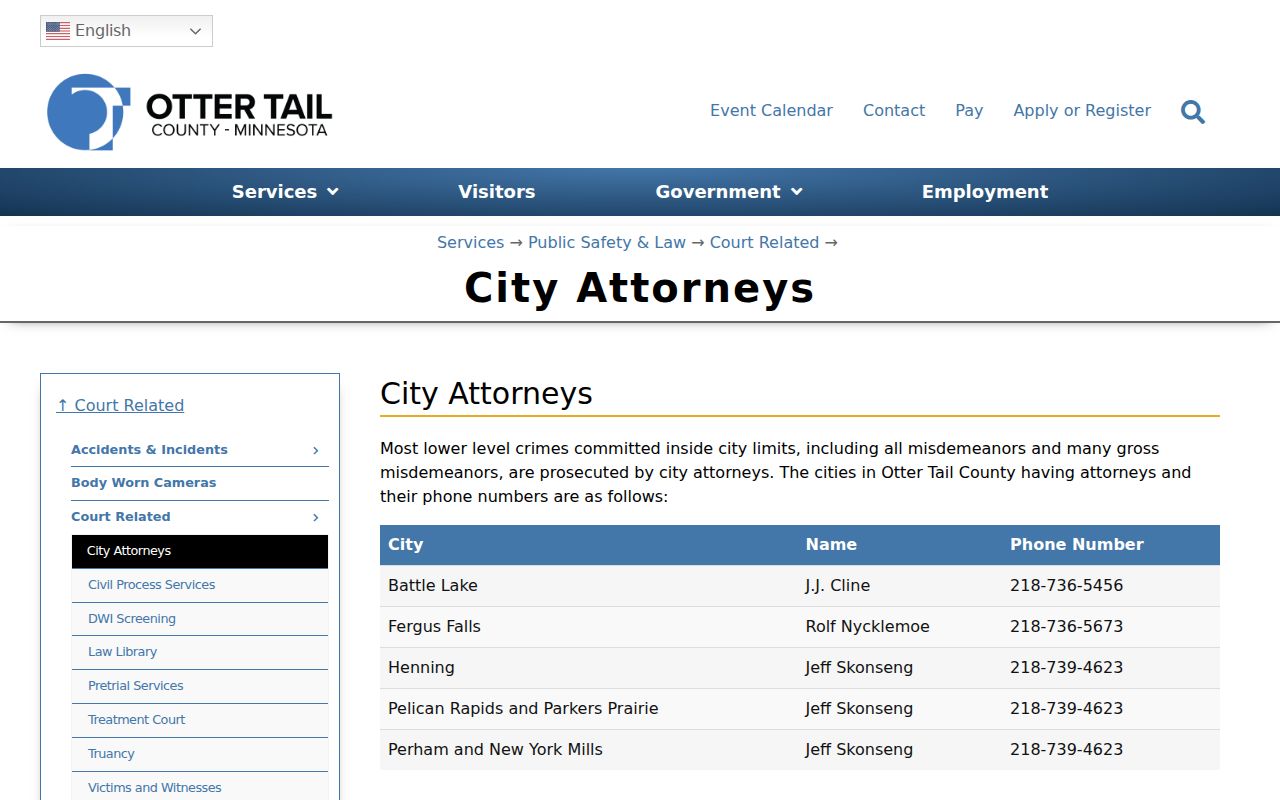Click phone number 218-736-5456

click(1066, 586)
